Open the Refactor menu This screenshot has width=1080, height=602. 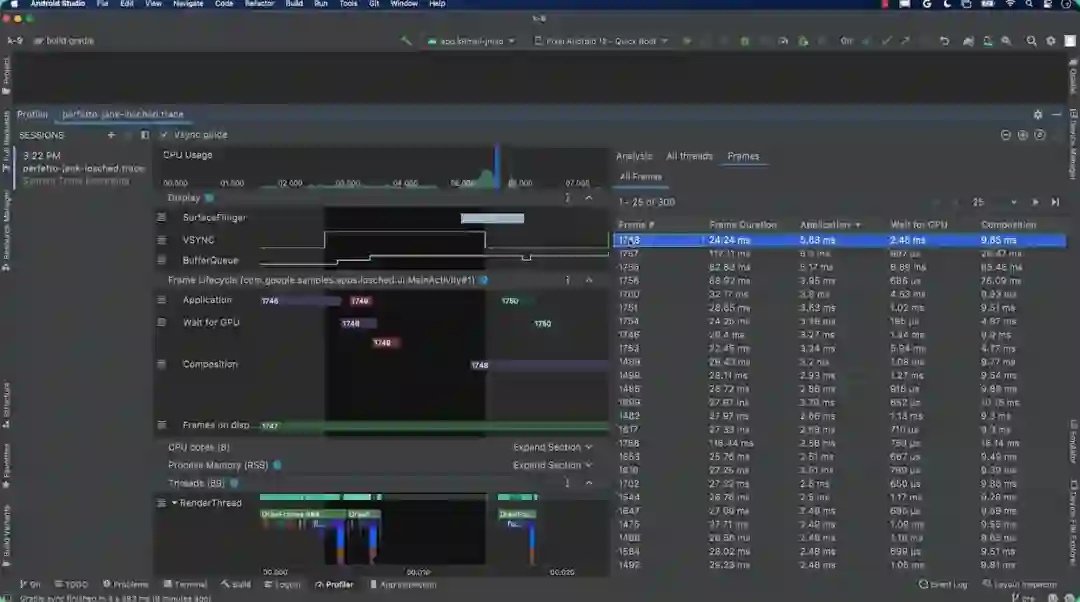click(x=259, y=4)
